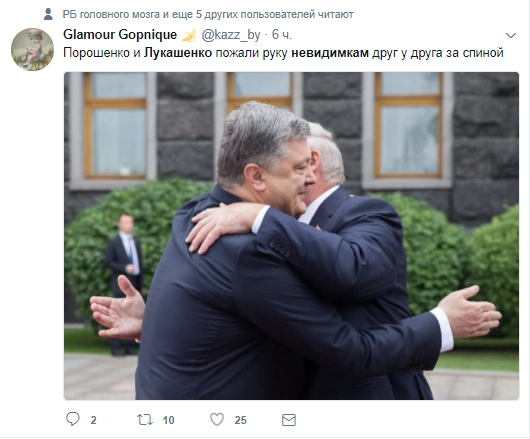Open tweet permalink via the 6 ч. timestamp
530x439 pixels.
click(282, 34)
